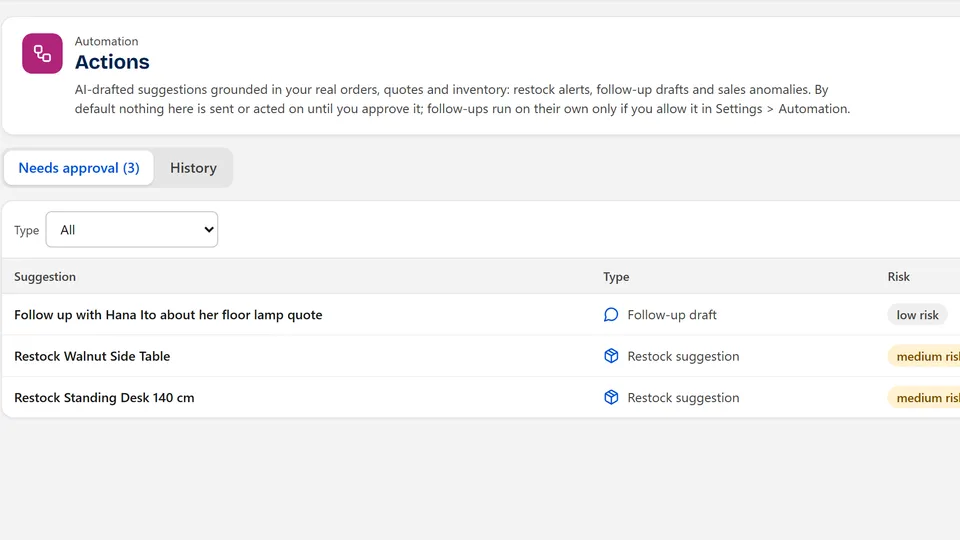This screenshot has width=960, height=540.
Task: Click the box icon in Standing Desk row
Action: point(610,397)
